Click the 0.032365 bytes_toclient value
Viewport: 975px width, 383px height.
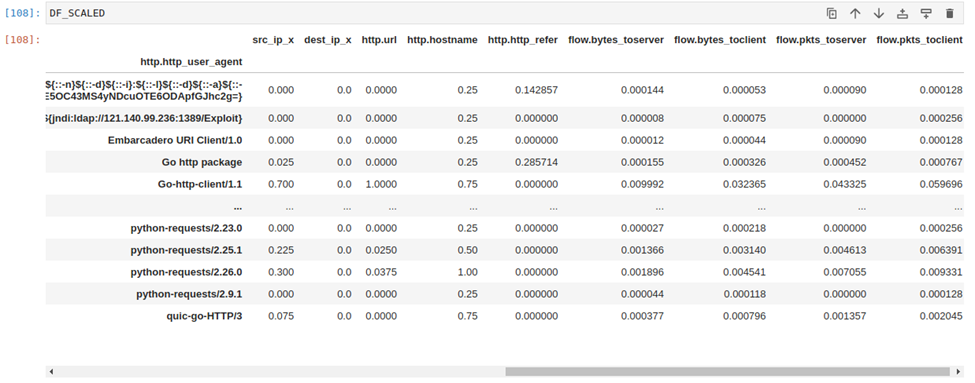click(x=744, y=184)
